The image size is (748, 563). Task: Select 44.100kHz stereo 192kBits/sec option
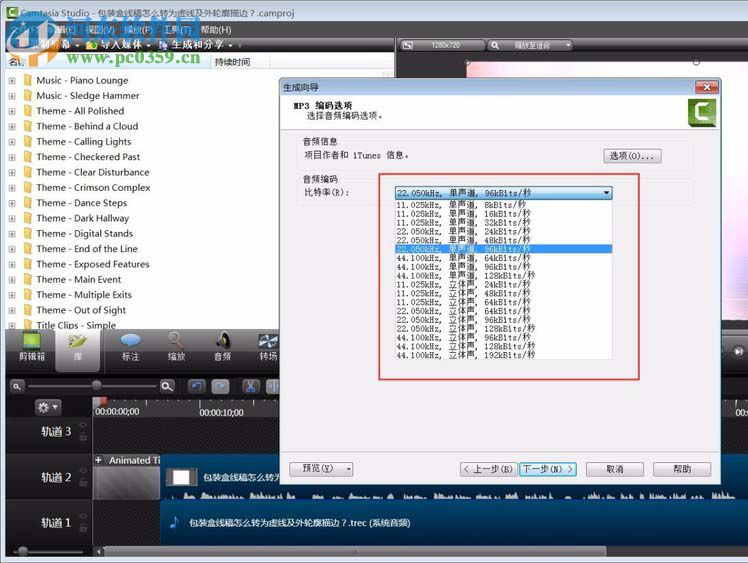[x=503, y=355]
